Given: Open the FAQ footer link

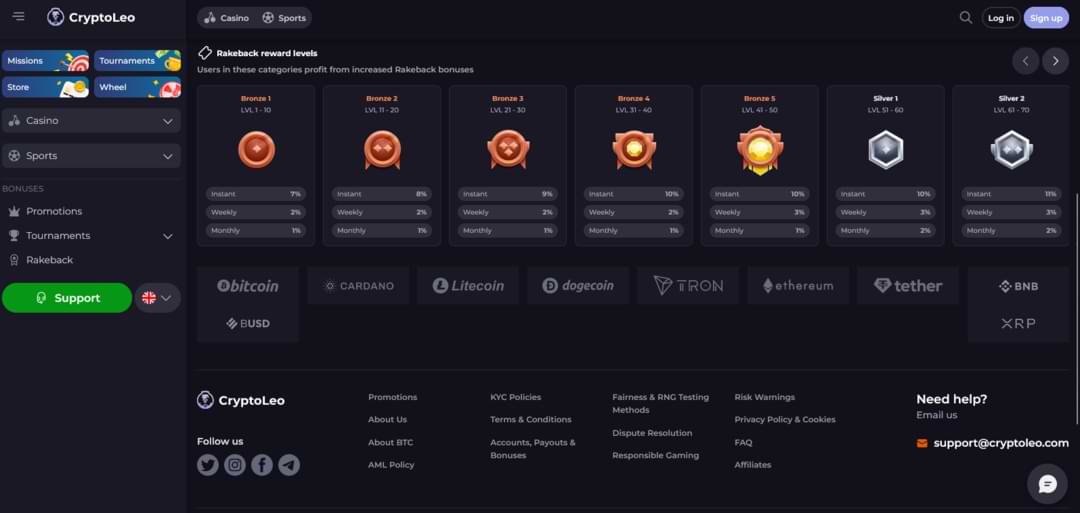Looking at the screenshot, I should click(743, 443).
